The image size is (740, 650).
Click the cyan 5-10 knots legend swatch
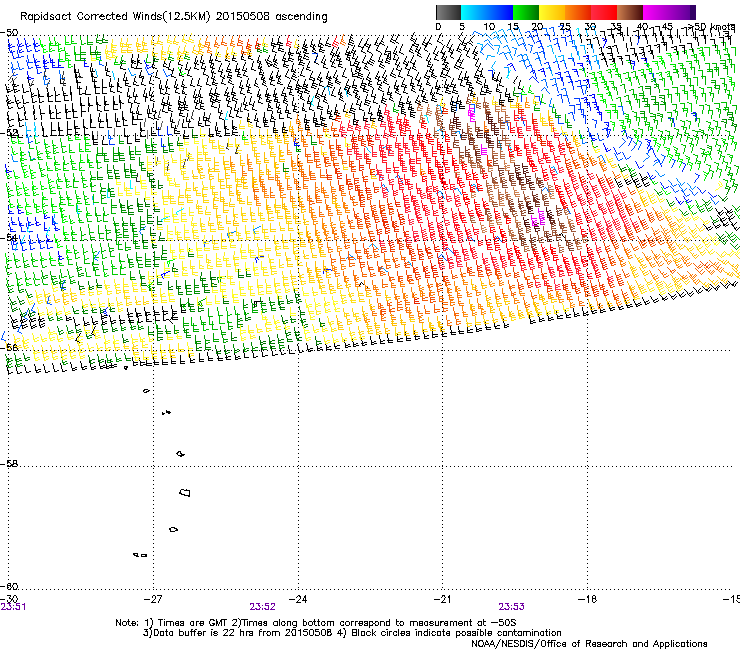(474, 12)
